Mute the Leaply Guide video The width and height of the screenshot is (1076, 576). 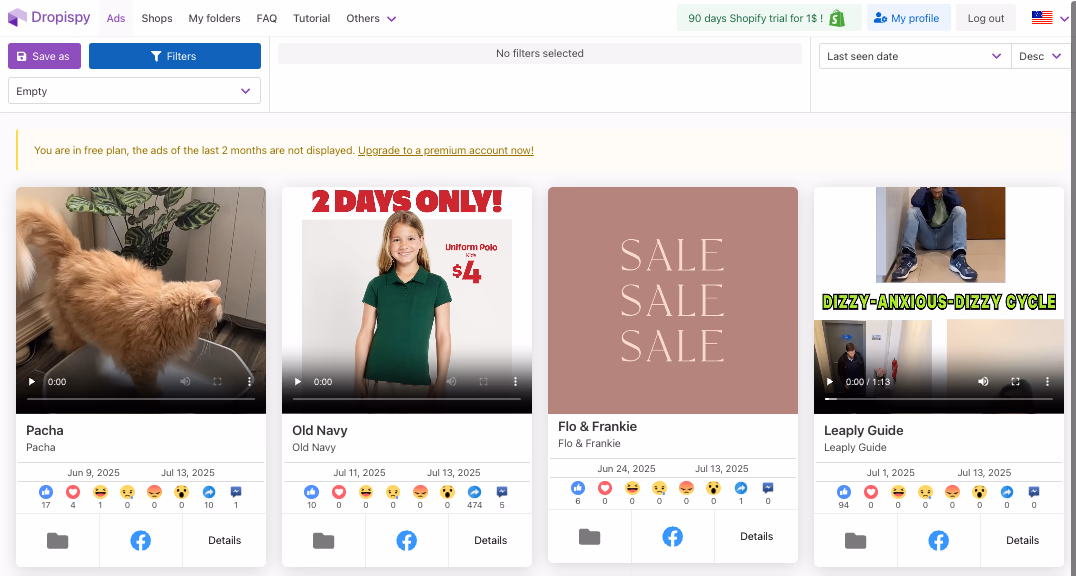(x=983, y=382)
